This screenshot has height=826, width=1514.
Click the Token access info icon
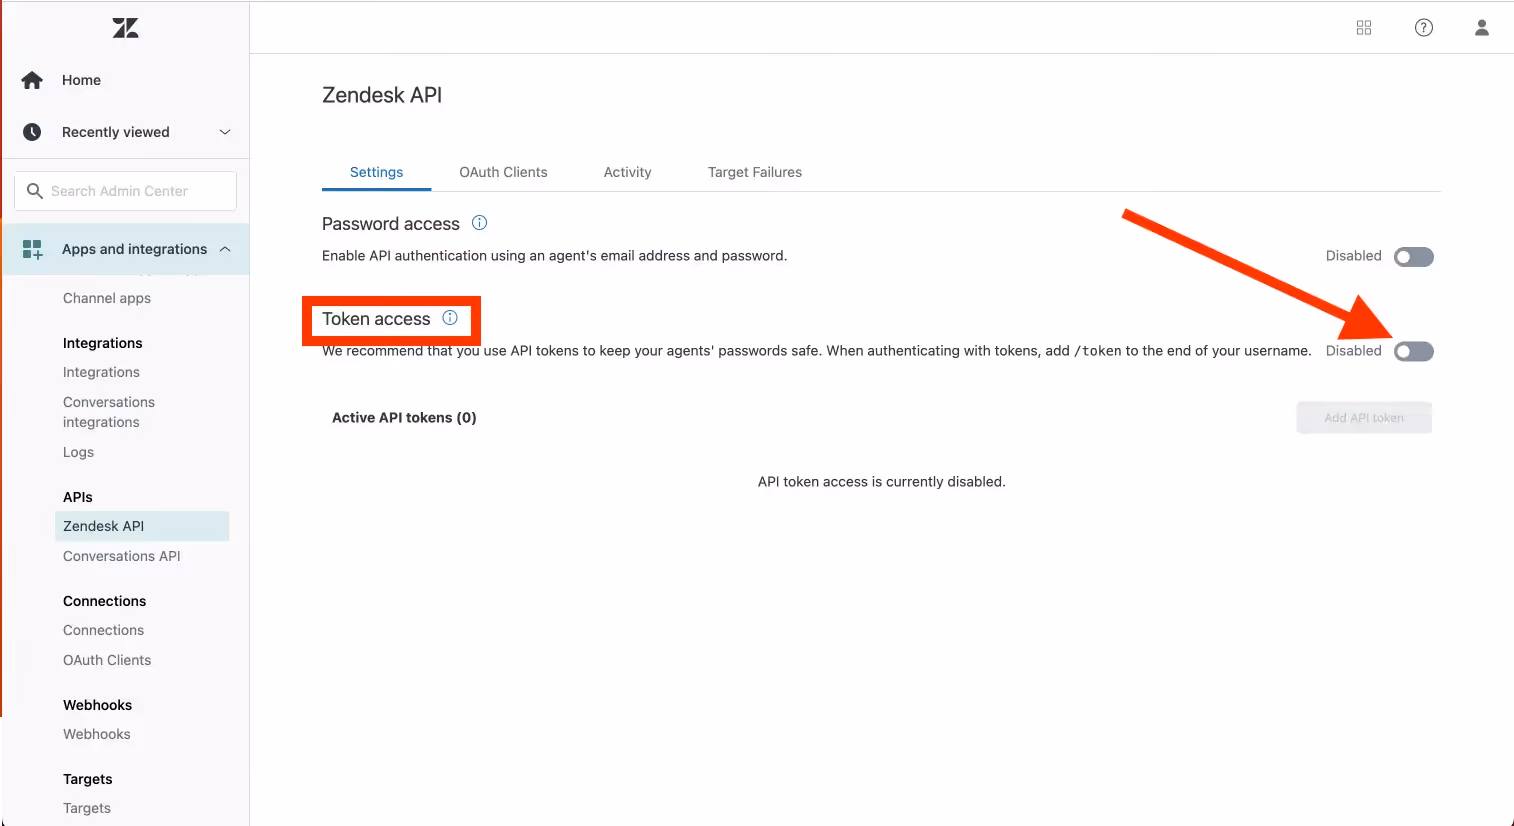pyautogui.click(x=450, y=318)
